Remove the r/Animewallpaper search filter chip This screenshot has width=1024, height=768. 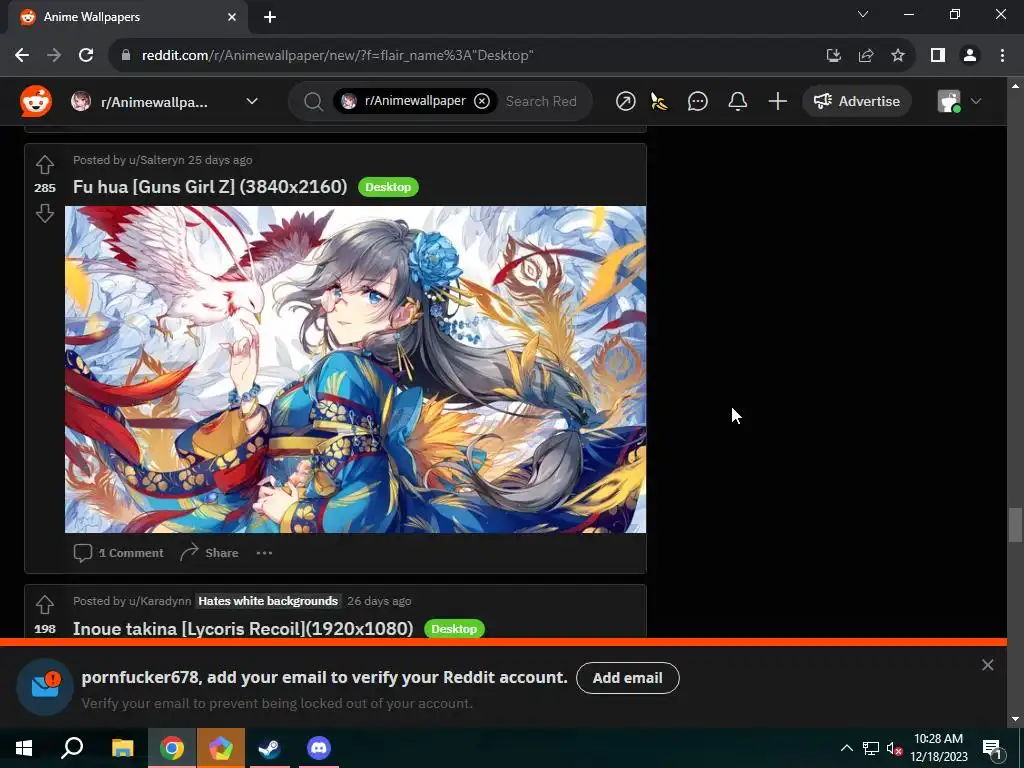coord(482,101)
